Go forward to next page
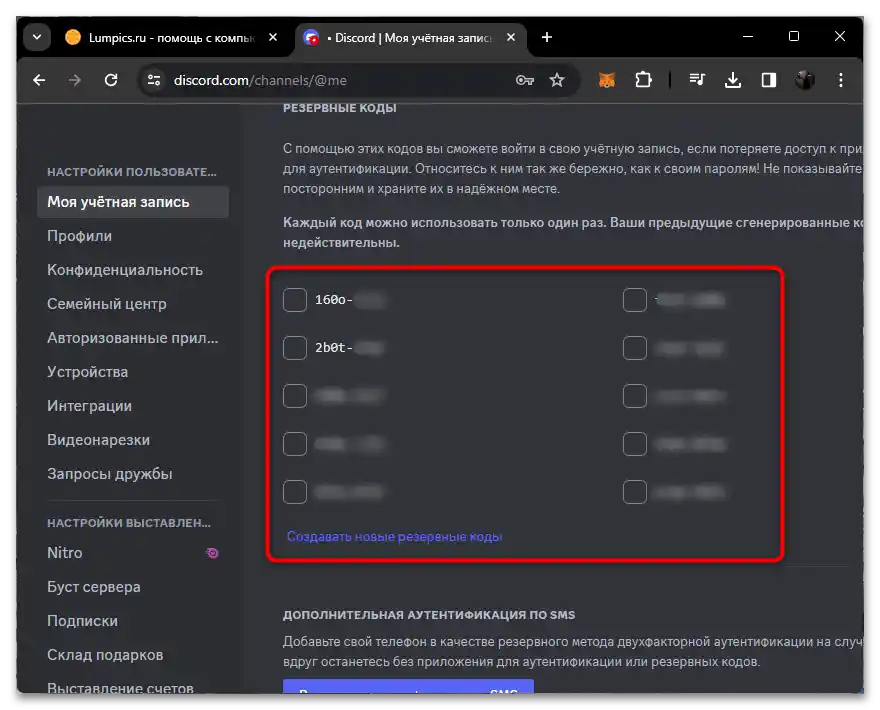The width and height of the screenshot is (880, 710). coord(75,80)
